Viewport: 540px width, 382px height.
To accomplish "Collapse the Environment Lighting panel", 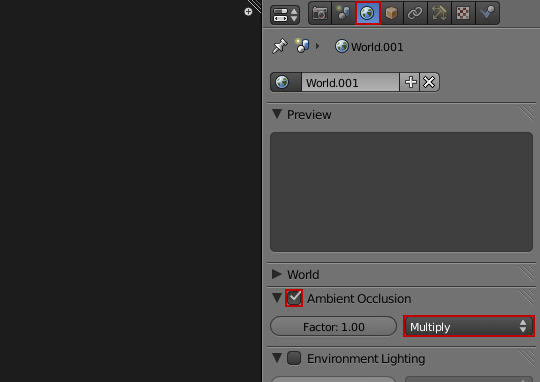I will (277, 358).
